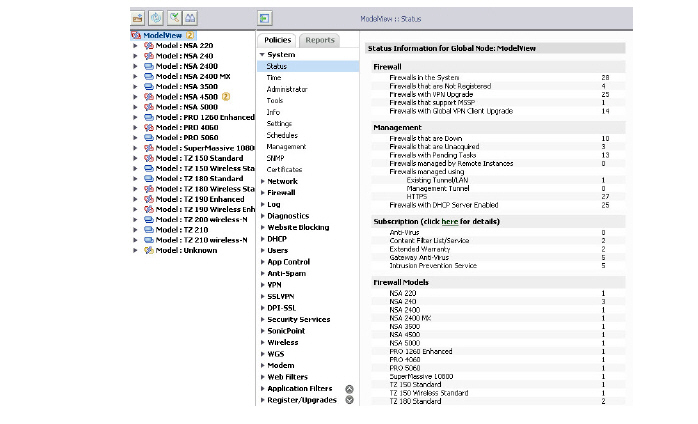Select the ModelView root node label

coord(162,35)
